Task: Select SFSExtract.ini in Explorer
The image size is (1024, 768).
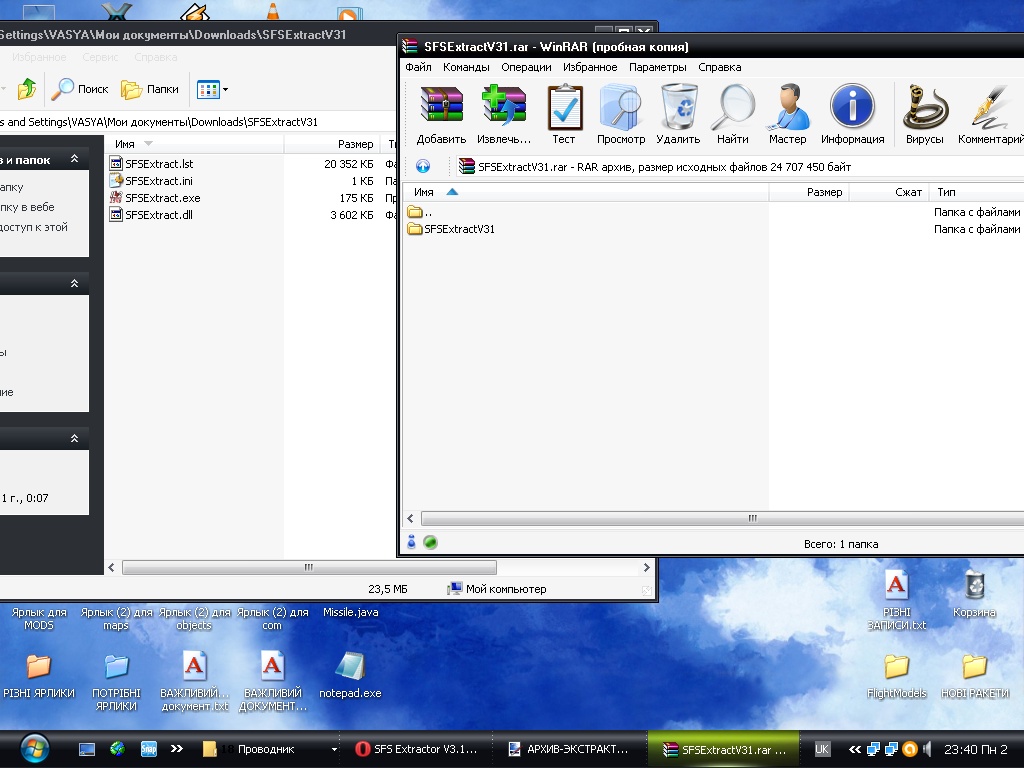Action: pyautogui.click(x=152, y=181)
